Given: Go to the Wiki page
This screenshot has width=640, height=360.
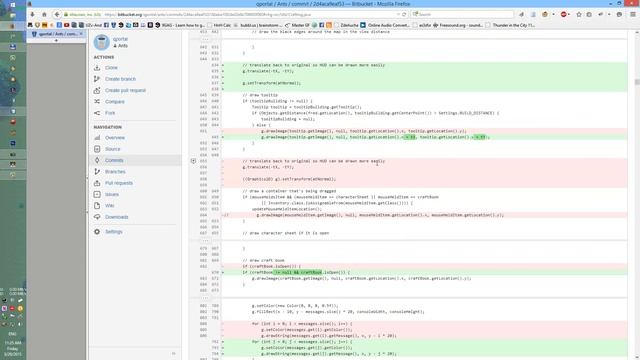Looking at the screenshot, I should tap(109, 206).
